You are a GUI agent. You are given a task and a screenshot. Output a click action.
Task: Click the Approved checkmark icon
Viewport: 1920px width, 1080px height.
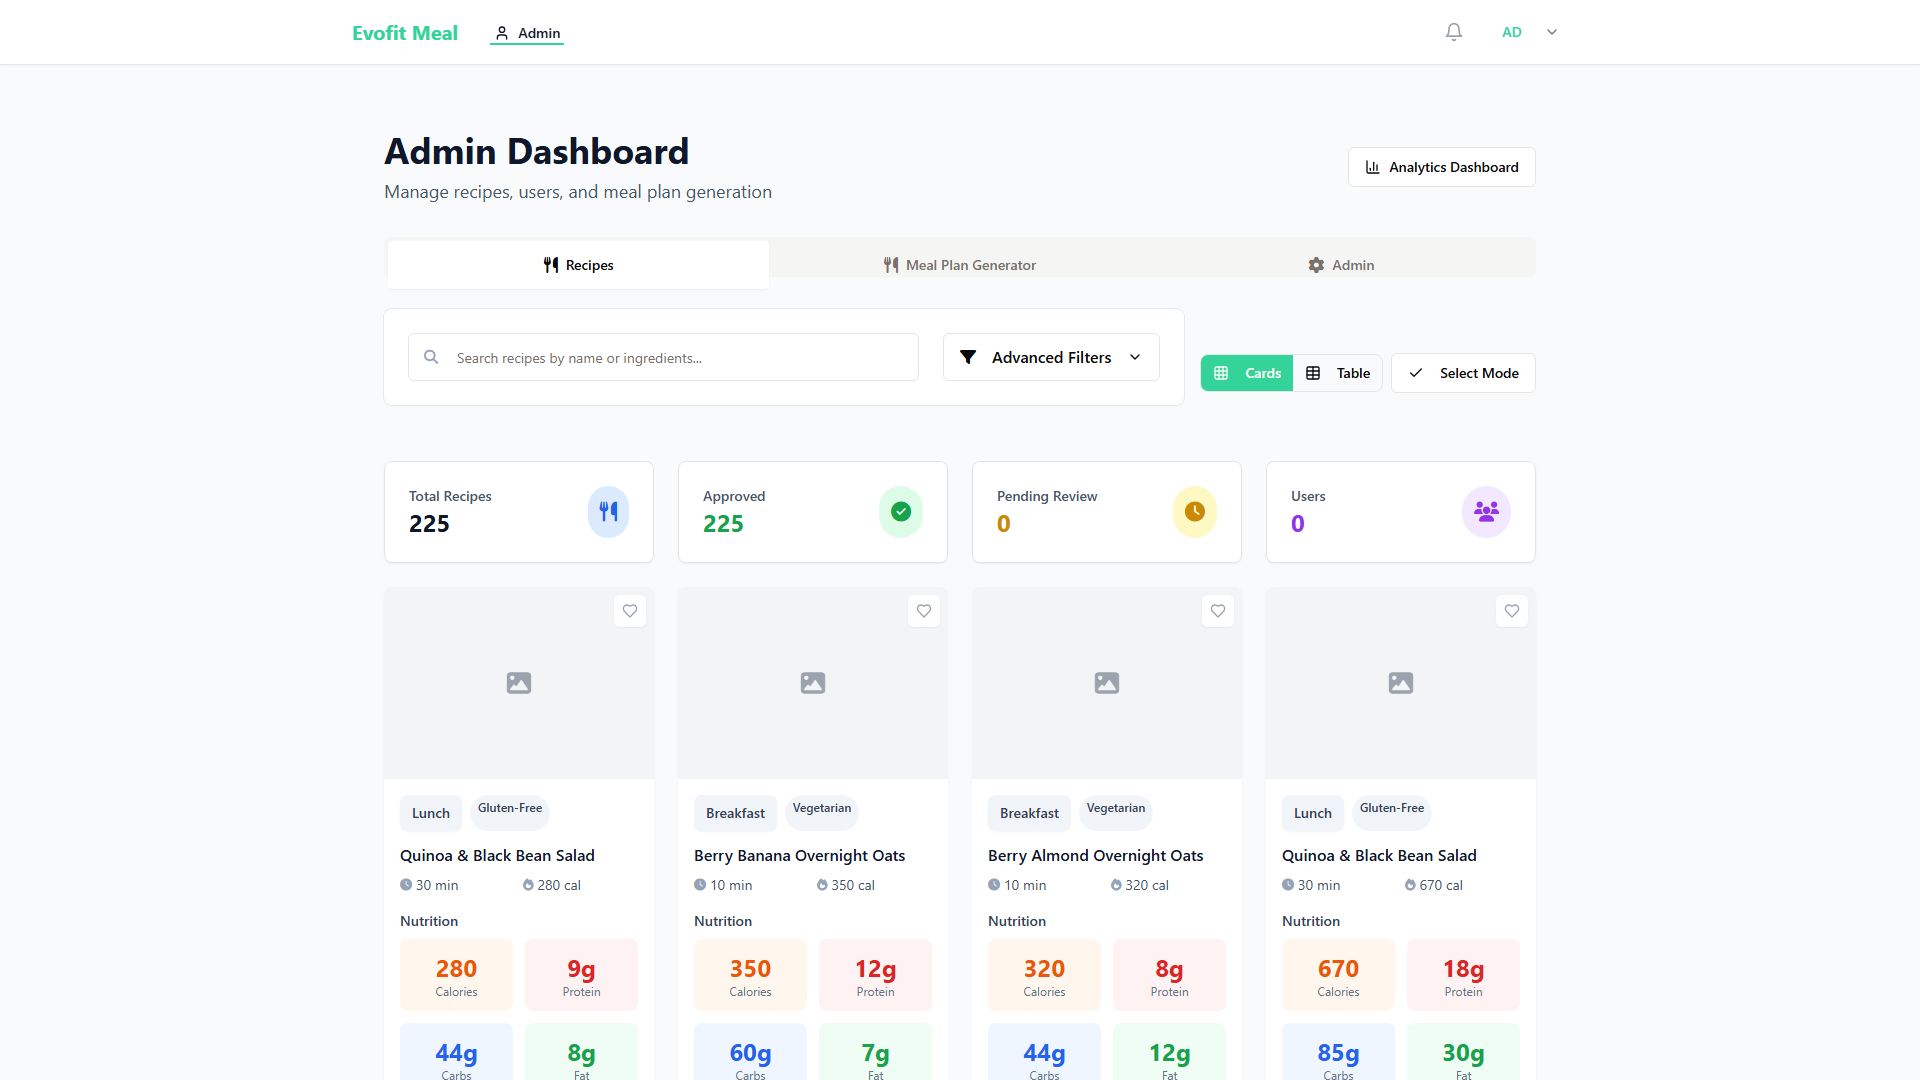[901, 512]
